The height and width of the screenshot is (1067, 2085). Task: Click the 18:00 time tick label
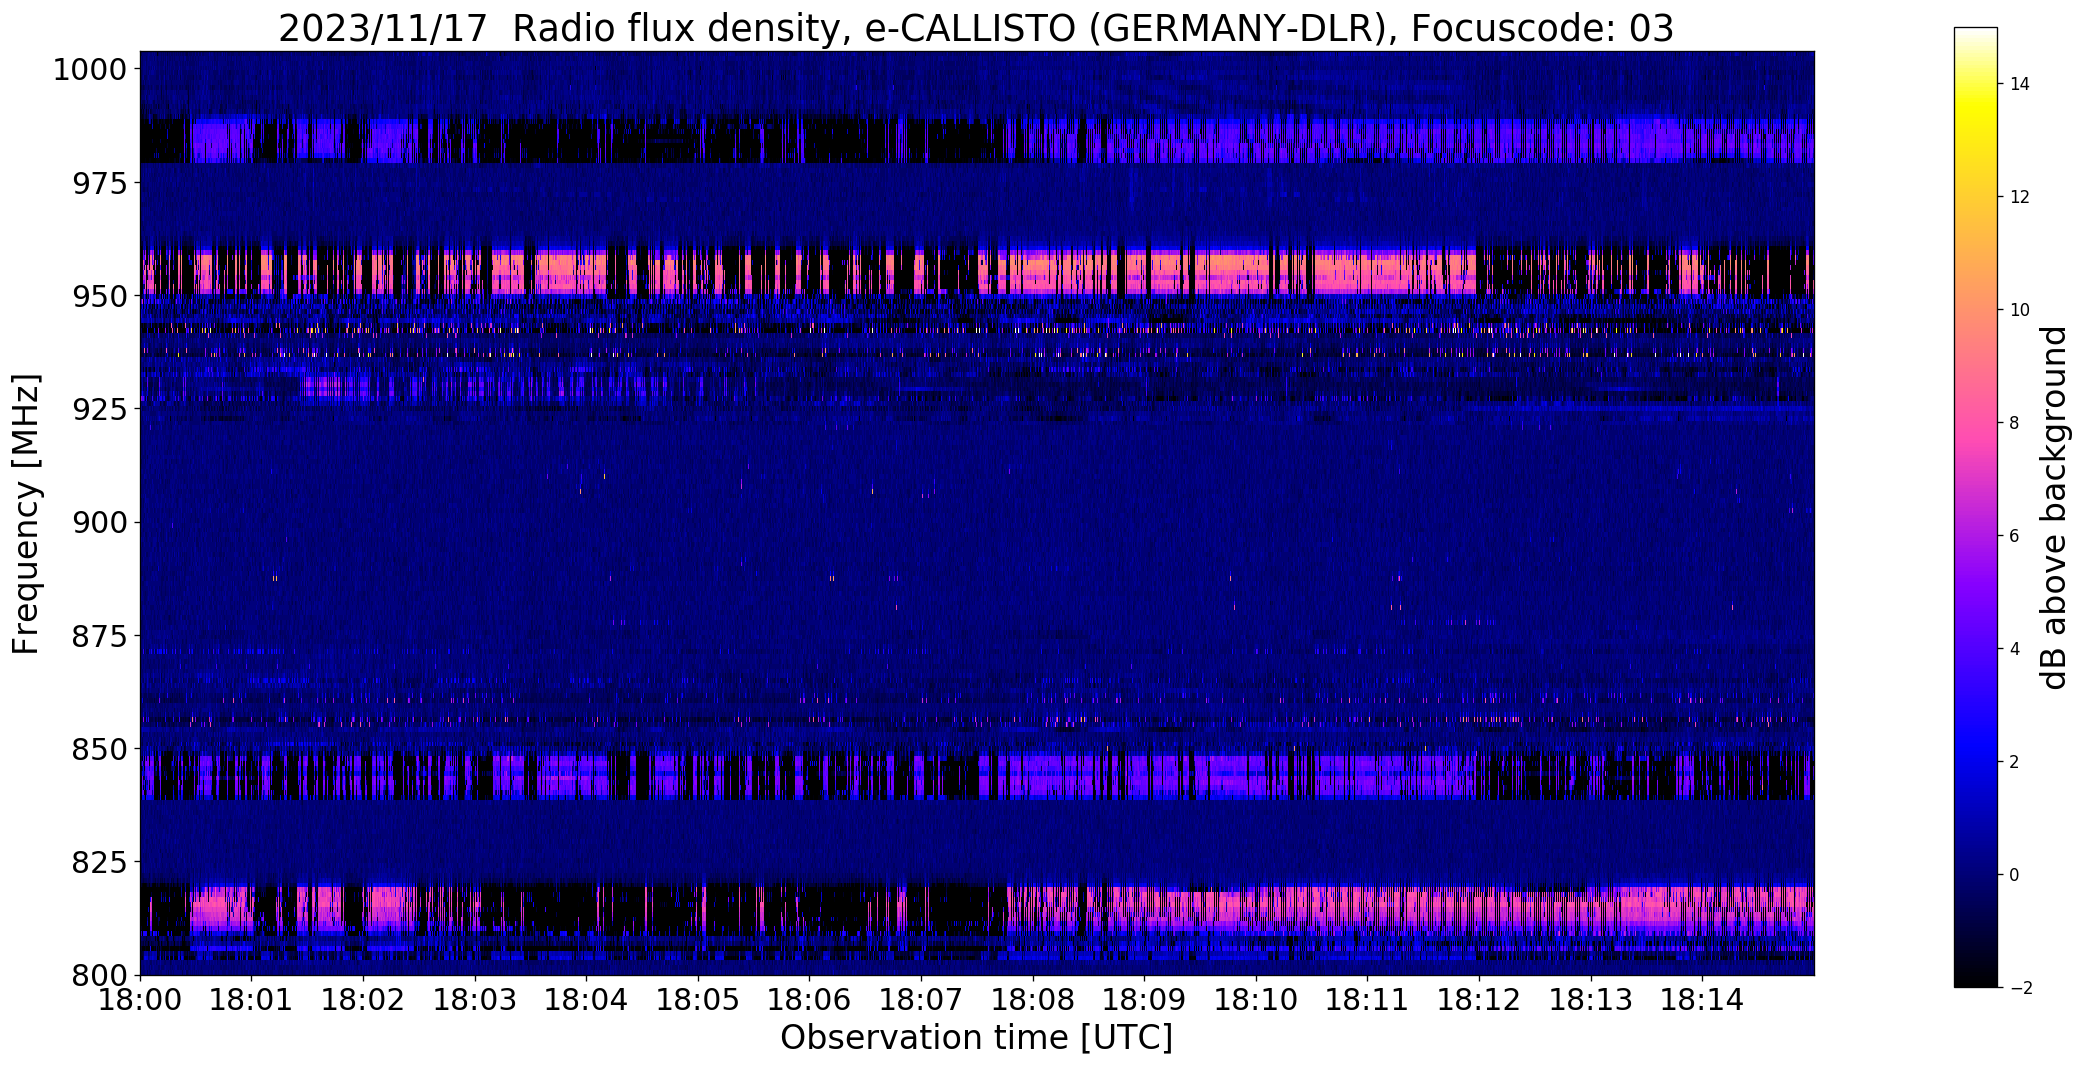[x=140, y=1000]
